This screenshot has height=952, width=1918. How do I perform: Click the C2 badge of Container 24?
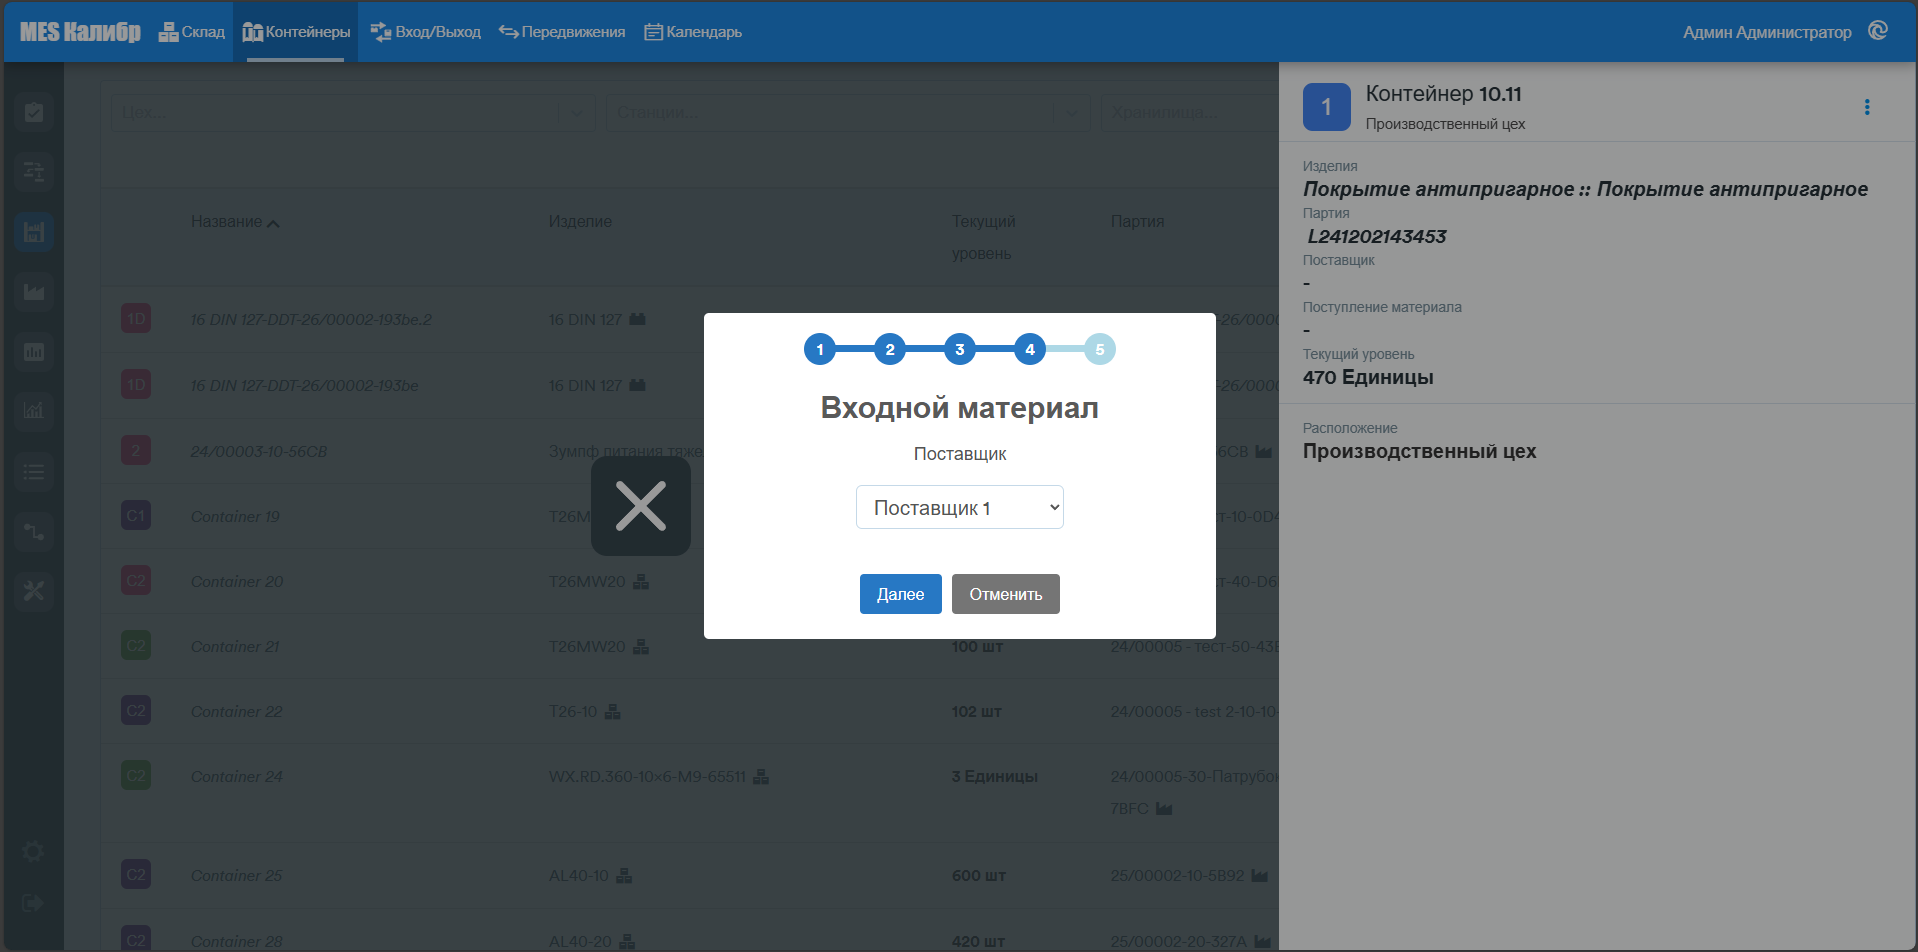point(136,776)
